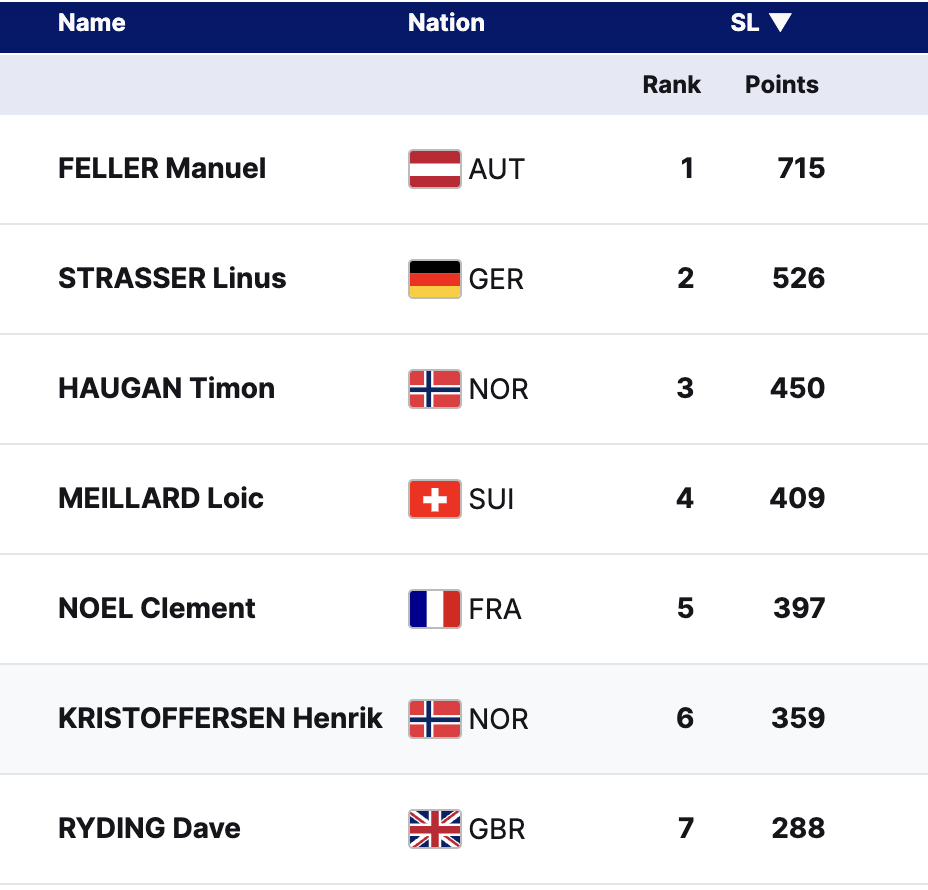The image size is (928, 890).
Task: Open KRISTOFFERSEN Henrik athlete profile
Action: pyautogui.click(x=220, y=718)
